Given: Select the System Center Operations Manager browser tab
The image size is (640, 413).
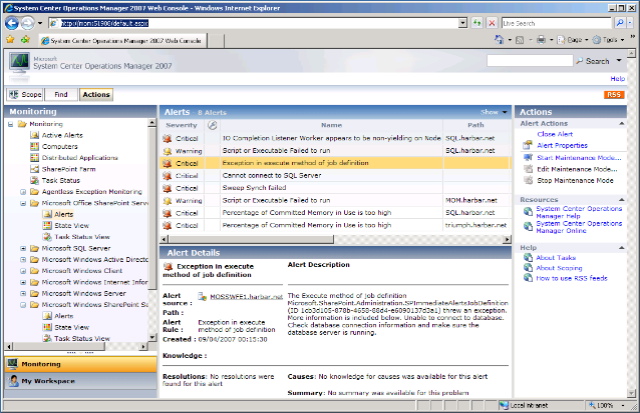Looking at the screenshot, I should [122, 40].
